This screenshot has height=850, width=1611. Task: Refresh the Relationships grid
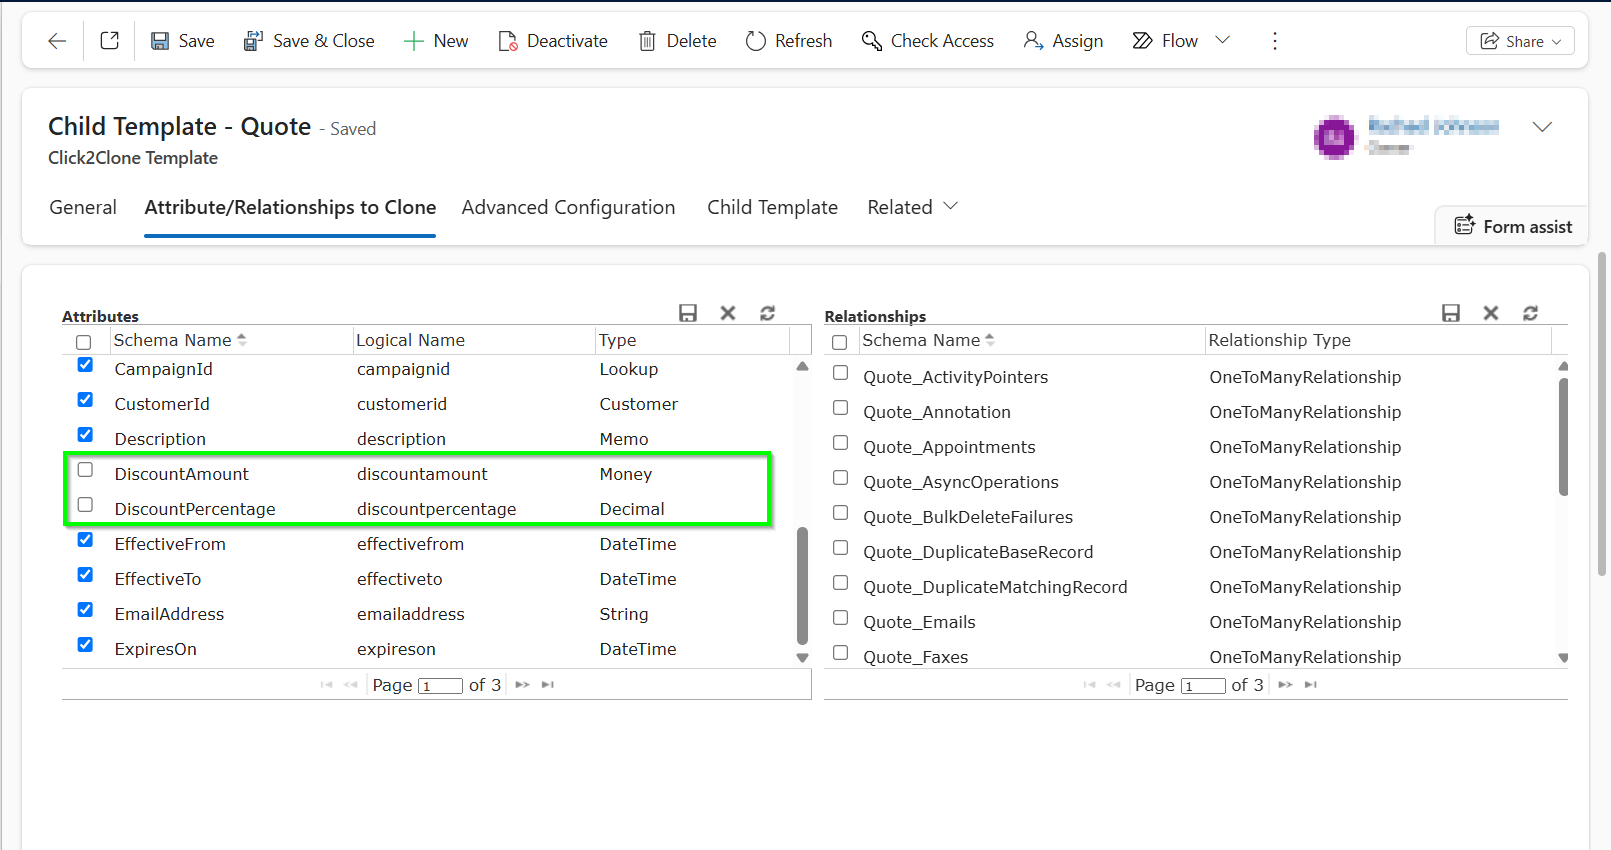click(1530, 313)
